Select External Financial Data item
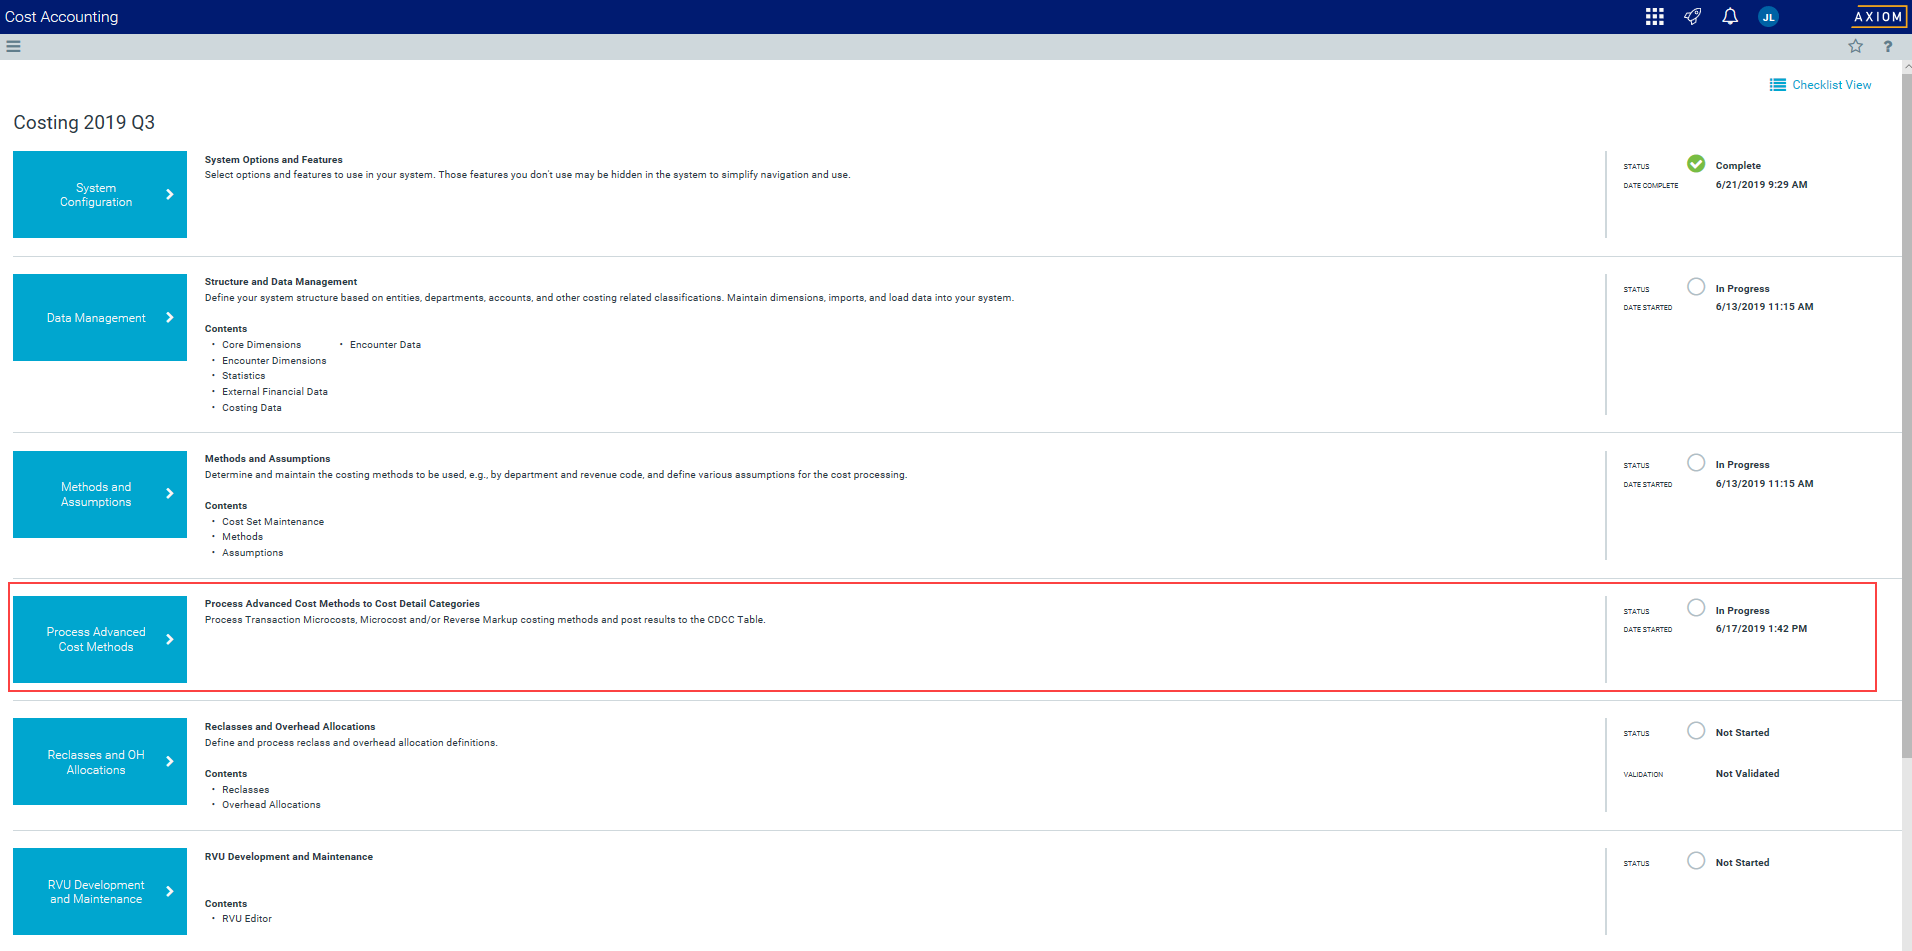The image size is (1912, 951). click(275, 392)
